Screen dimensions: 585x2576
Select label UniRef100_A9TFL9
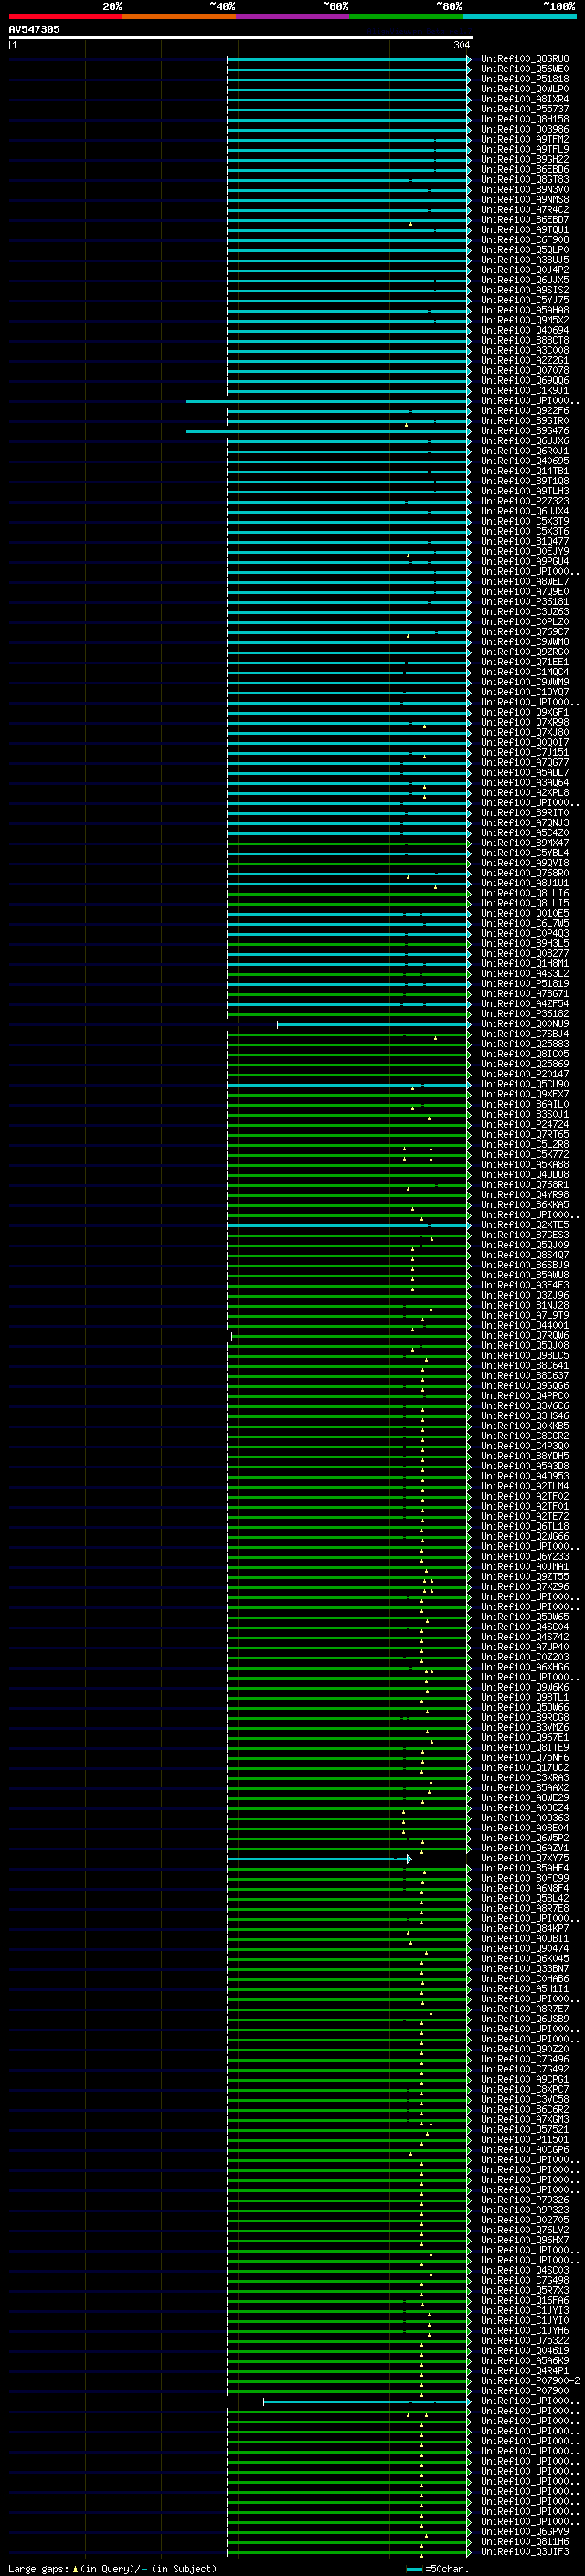(x=525, y=149)
